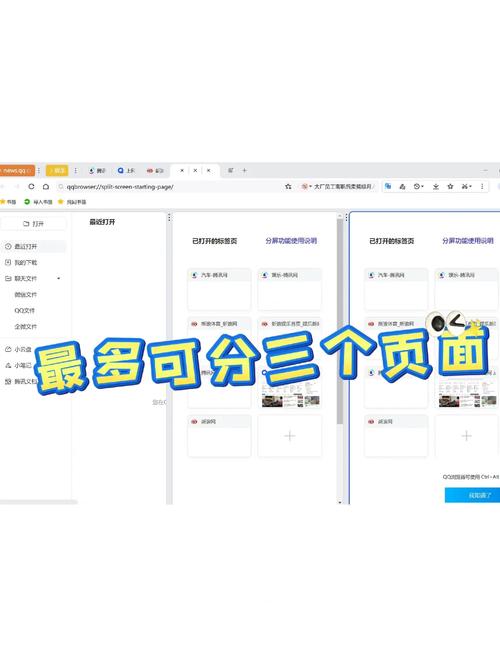The width and height of the screenshot is (500, 653).
Task: Click the 打开 button in the left pane
Action: (x=33, y=224)
